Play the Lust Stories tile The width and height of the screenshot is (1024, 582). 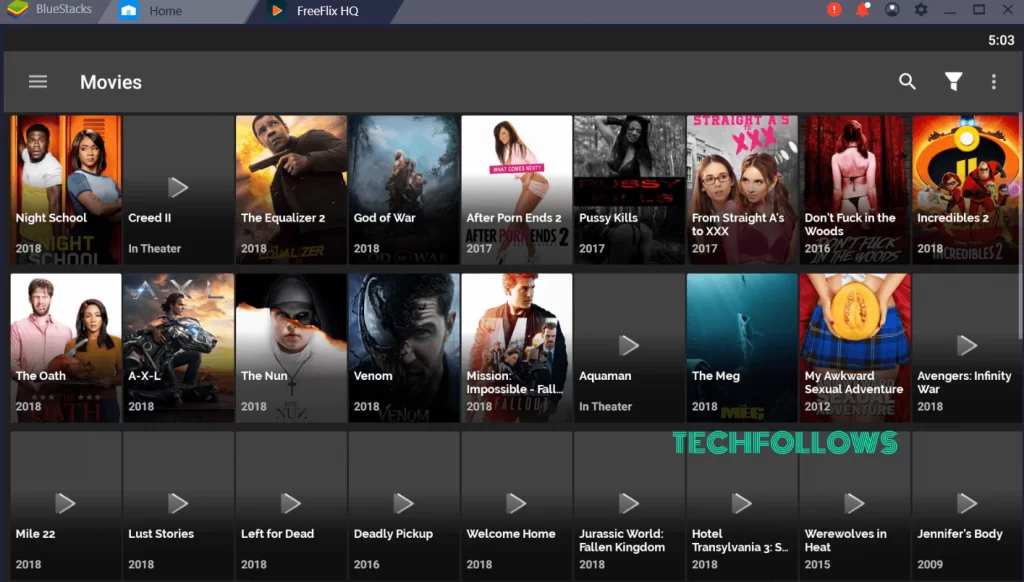point(178,506)
